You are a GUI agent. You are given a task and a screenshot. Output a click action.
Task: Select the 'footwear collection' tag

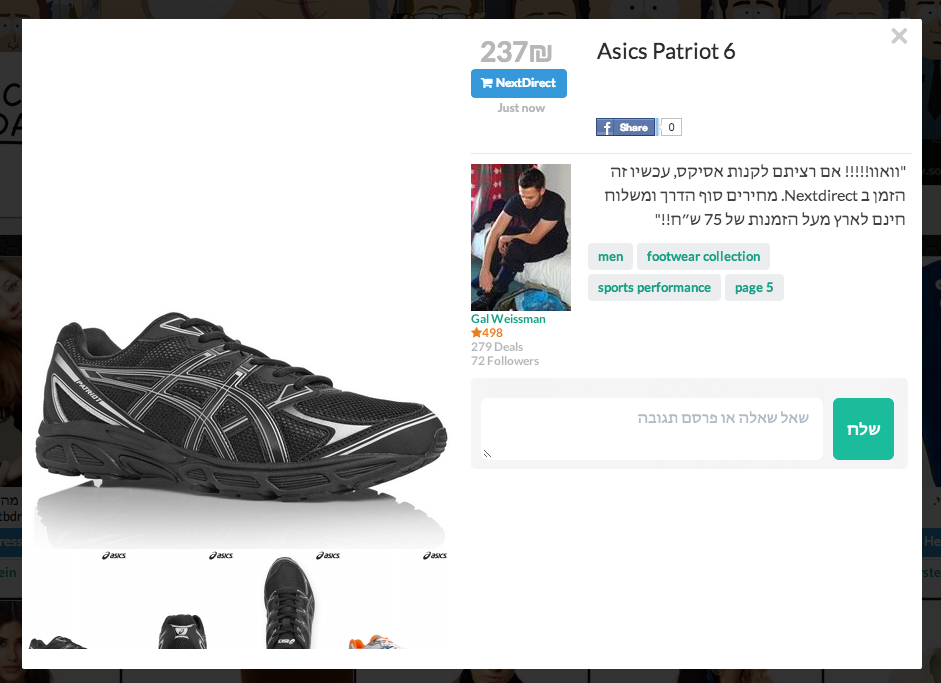click(x=703, y=257)
